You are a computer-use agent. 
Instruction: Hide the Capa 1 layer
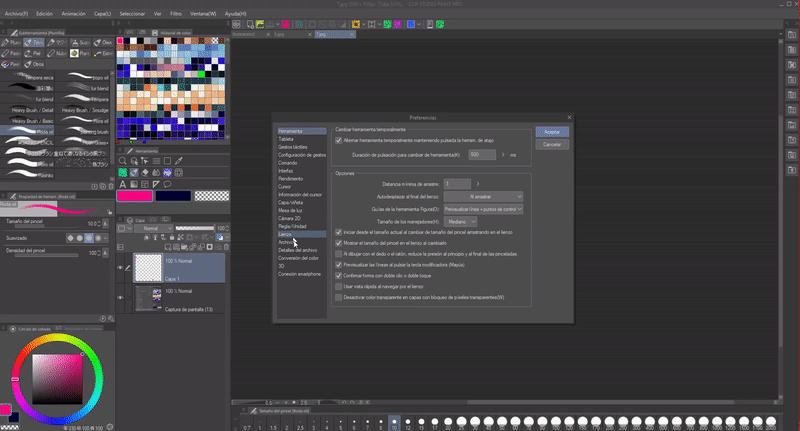(121, 267)
